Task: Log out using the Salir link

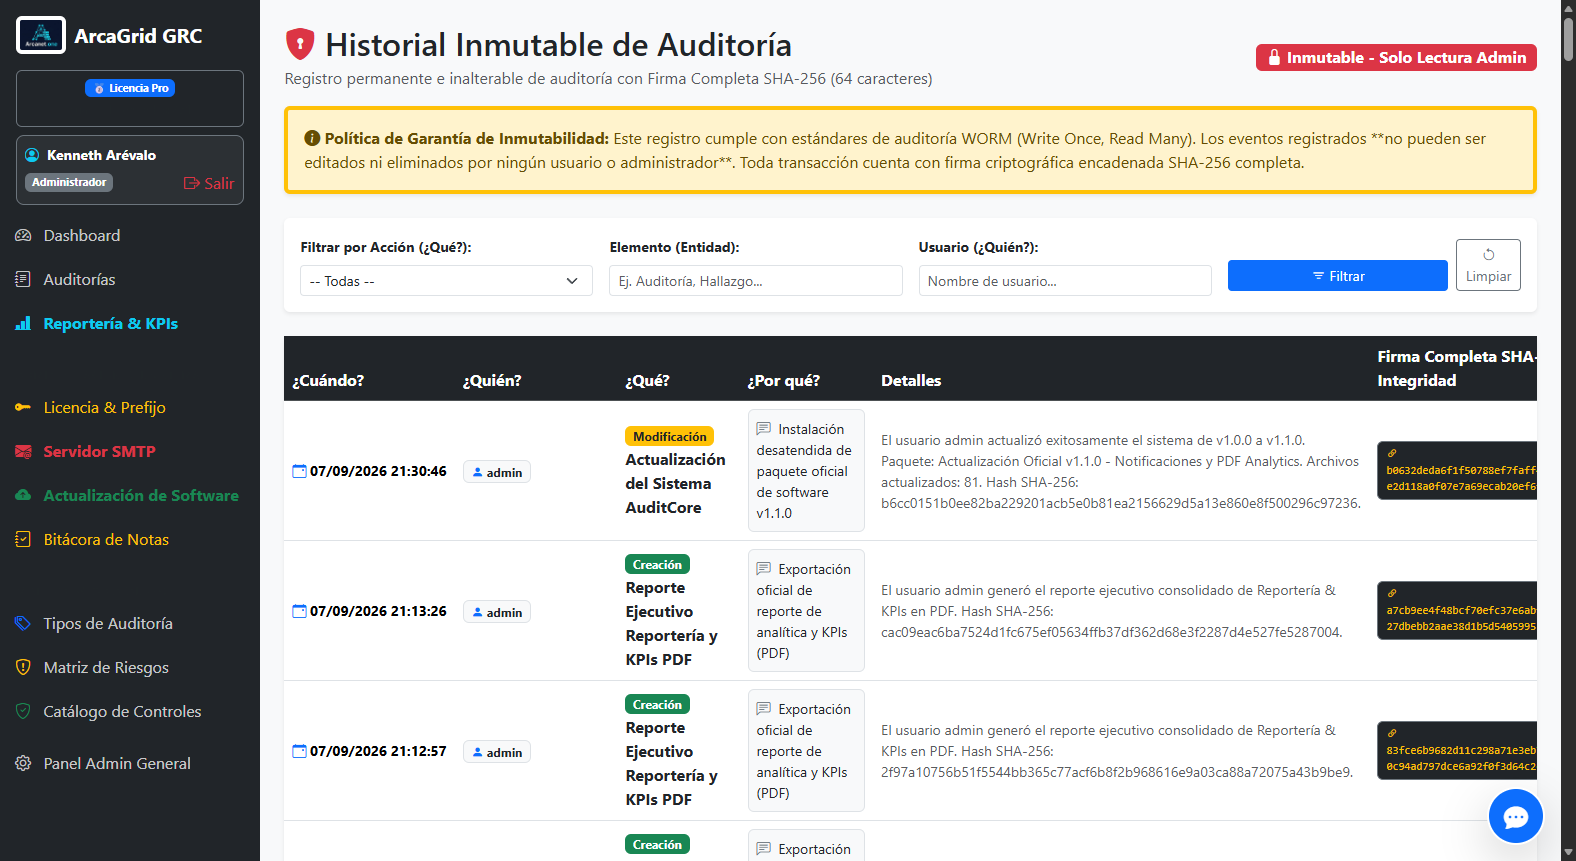Action: pos(208,183)
